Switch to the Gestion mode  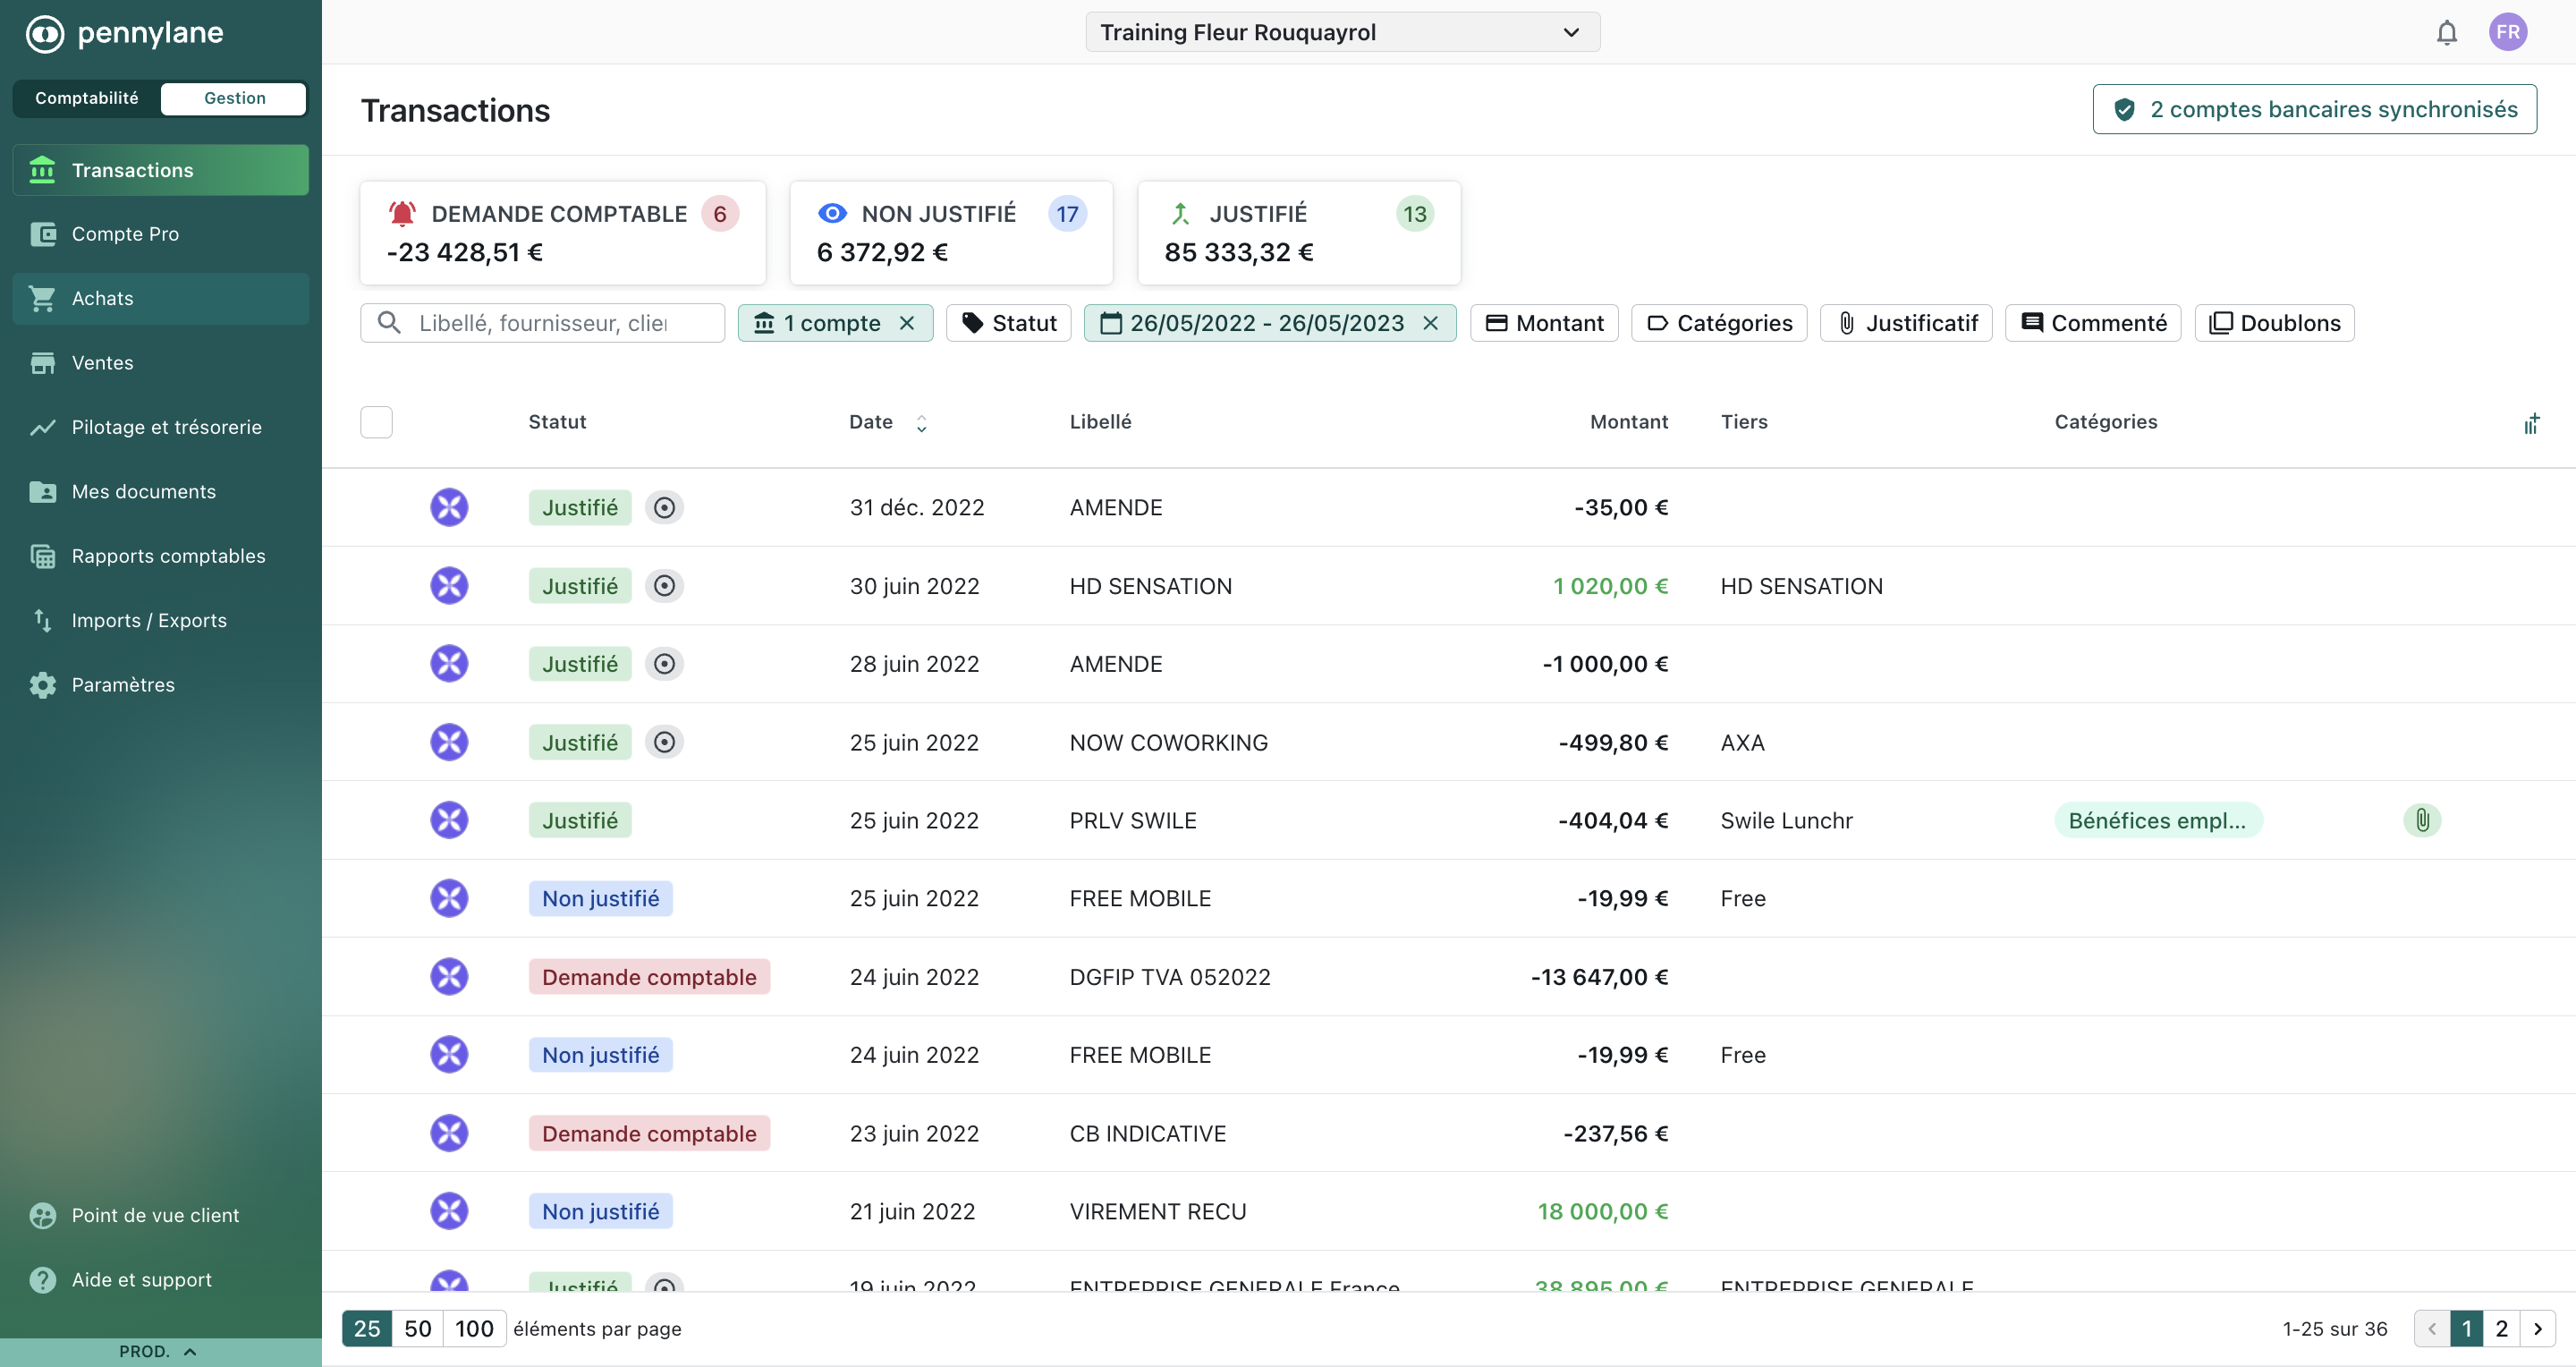[234, 98]
